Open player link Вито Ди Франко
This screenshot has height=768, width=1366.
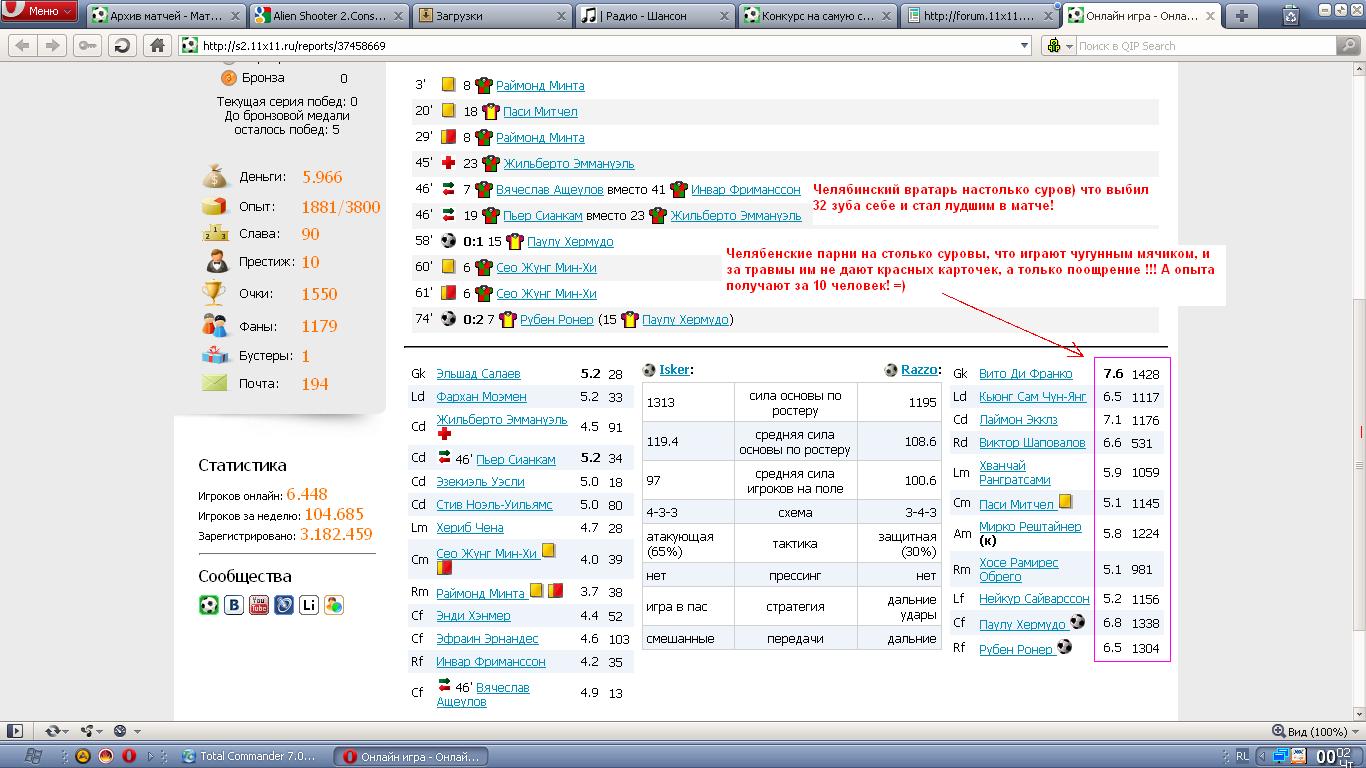[1025, 374]
